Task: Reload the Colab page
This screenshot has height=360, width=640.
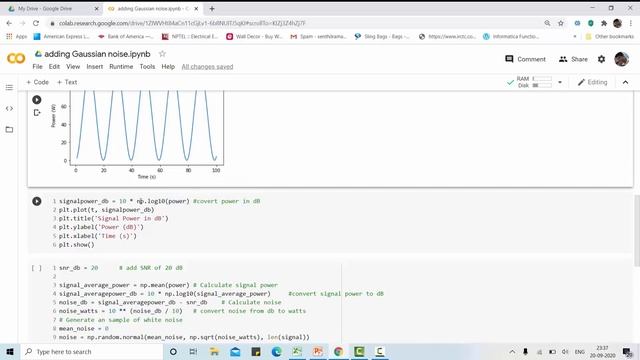Action: [36, 23]
